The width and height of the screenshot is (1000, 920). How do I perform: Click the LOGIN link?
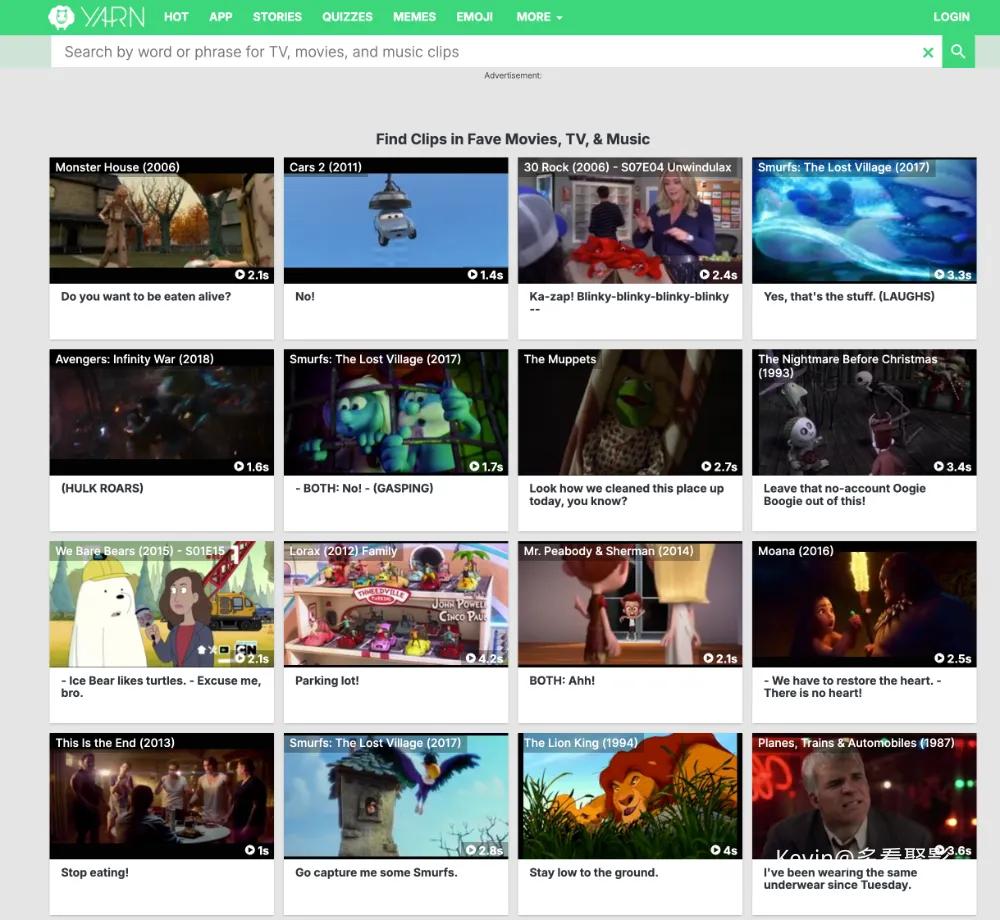(x=951, y=17)
